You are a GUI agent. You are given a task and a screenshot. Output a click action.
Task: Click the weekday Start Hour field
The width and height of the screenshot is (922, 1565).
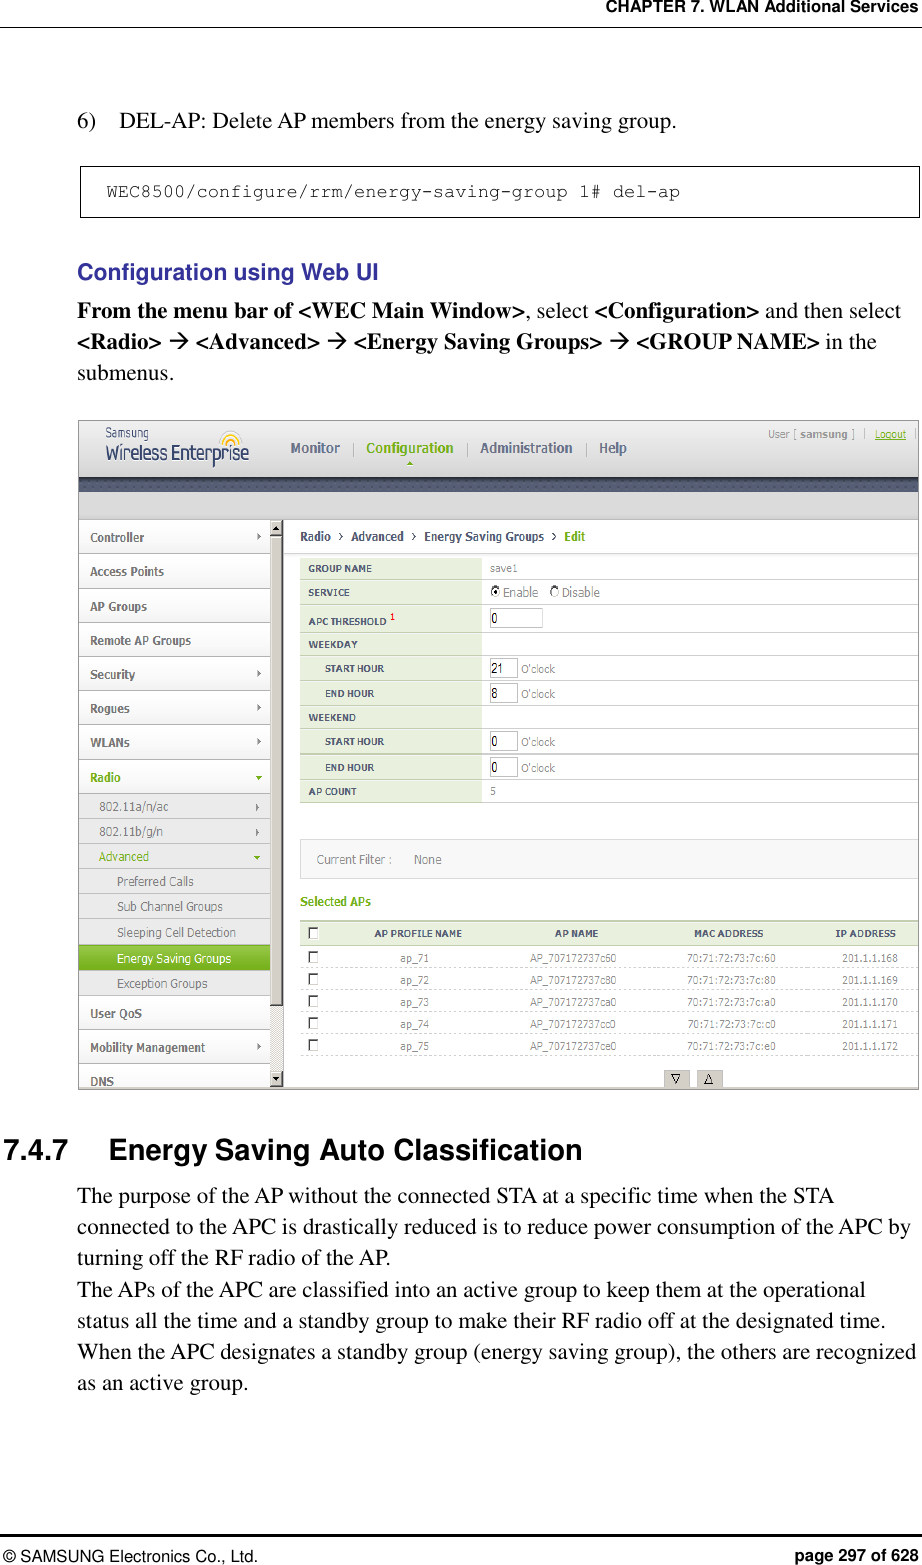[503, 668]
